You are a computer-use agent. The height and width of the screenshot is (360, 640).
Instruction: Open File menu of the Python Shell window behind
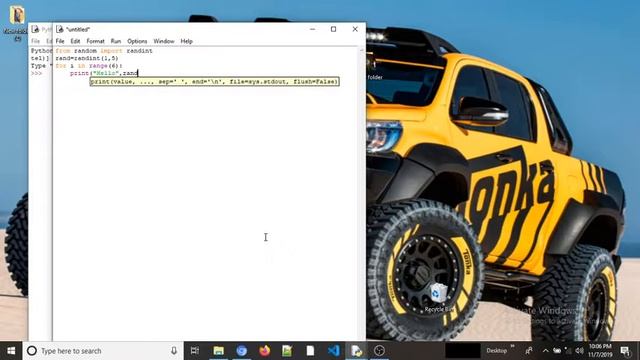click(x=36, y=41)
